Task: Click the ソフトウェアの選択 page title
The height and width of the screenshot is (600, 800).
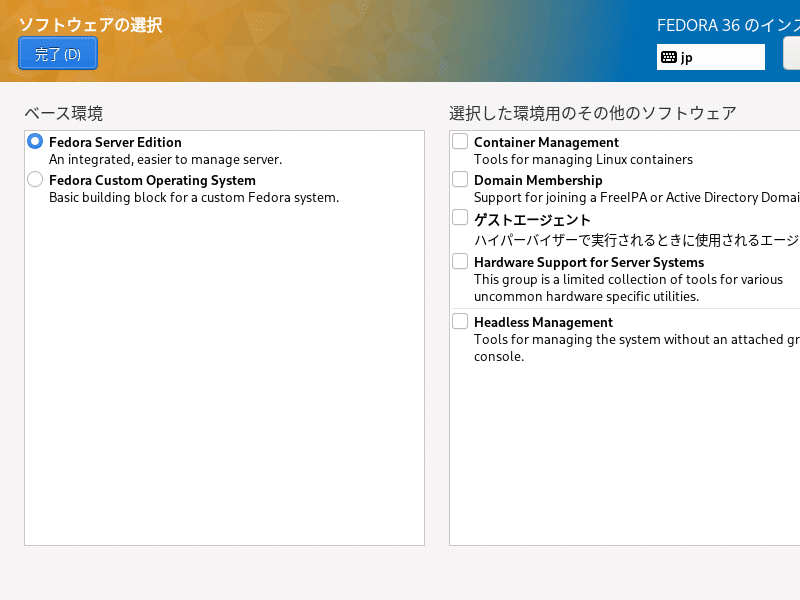Action: coord(90,24)
